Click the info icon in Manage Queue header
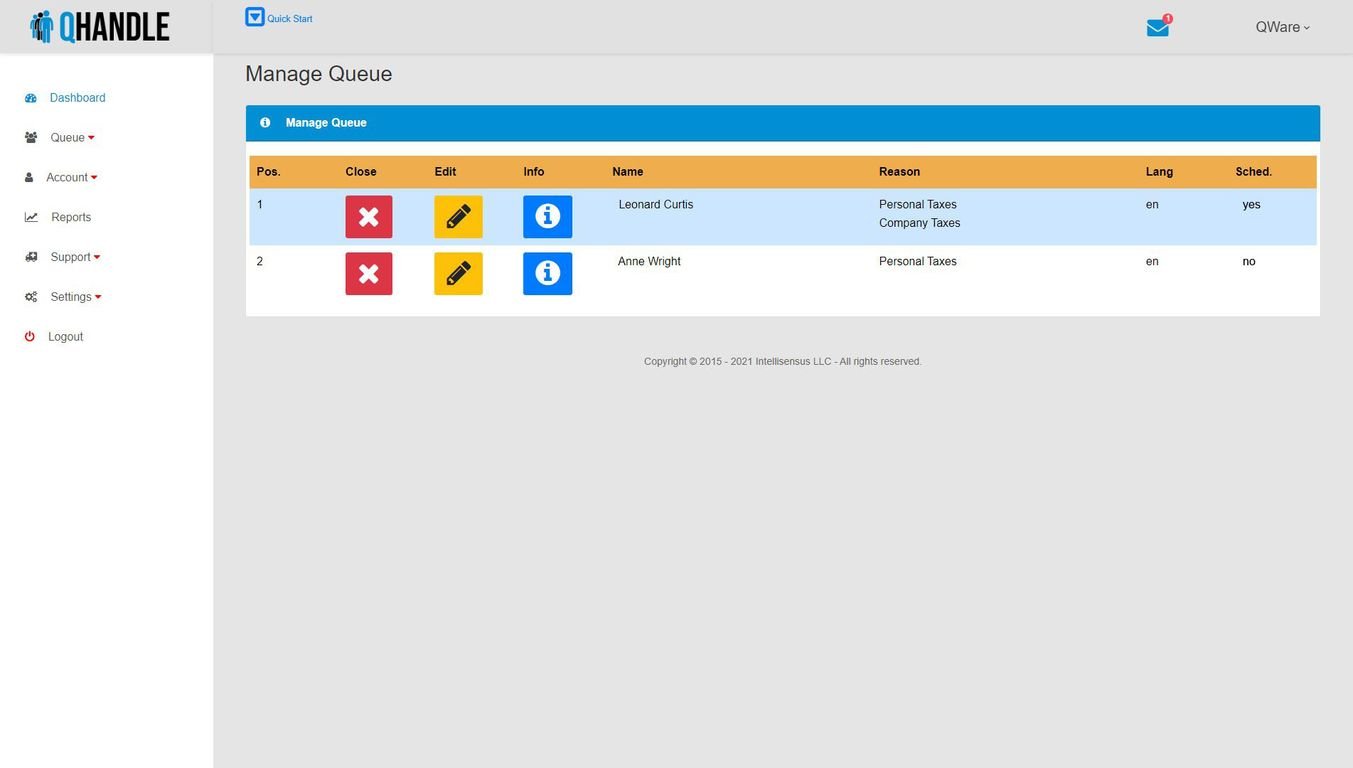 265,123
